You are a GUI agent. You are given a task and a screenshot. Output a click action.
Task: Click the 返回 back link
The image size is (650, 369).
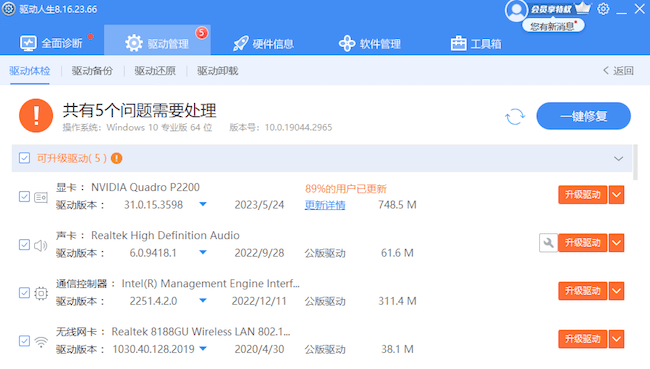pos(618,71)
